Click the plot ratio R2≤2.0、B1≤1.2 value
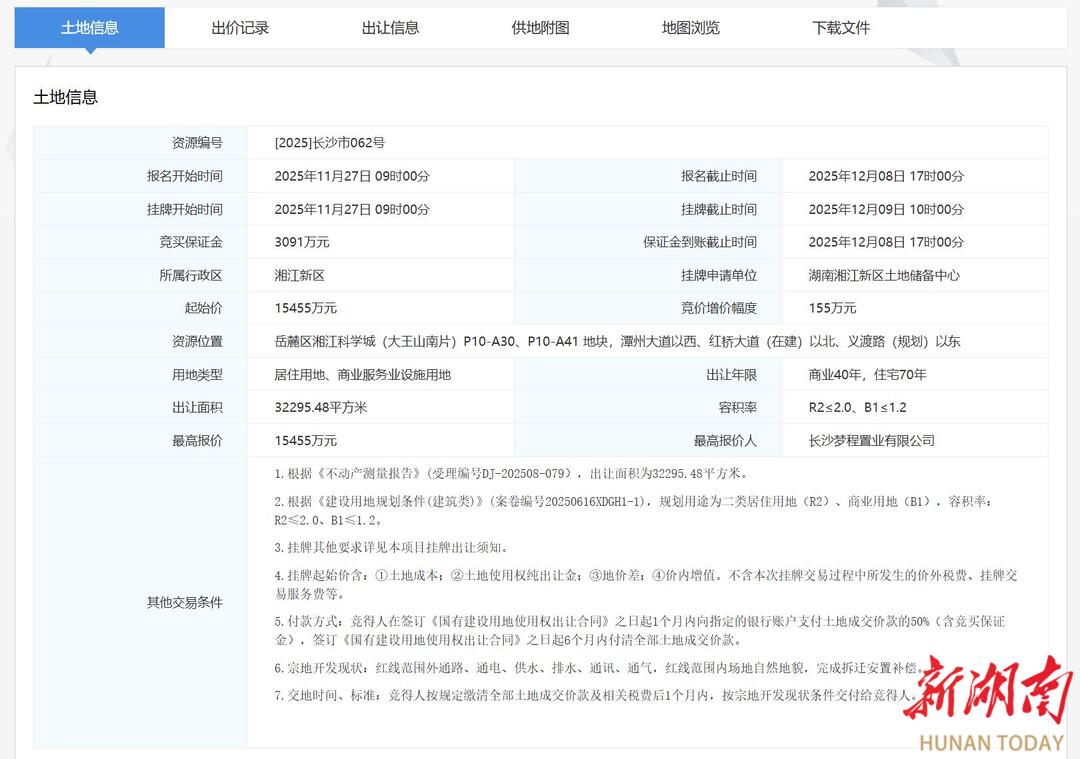 857,407
